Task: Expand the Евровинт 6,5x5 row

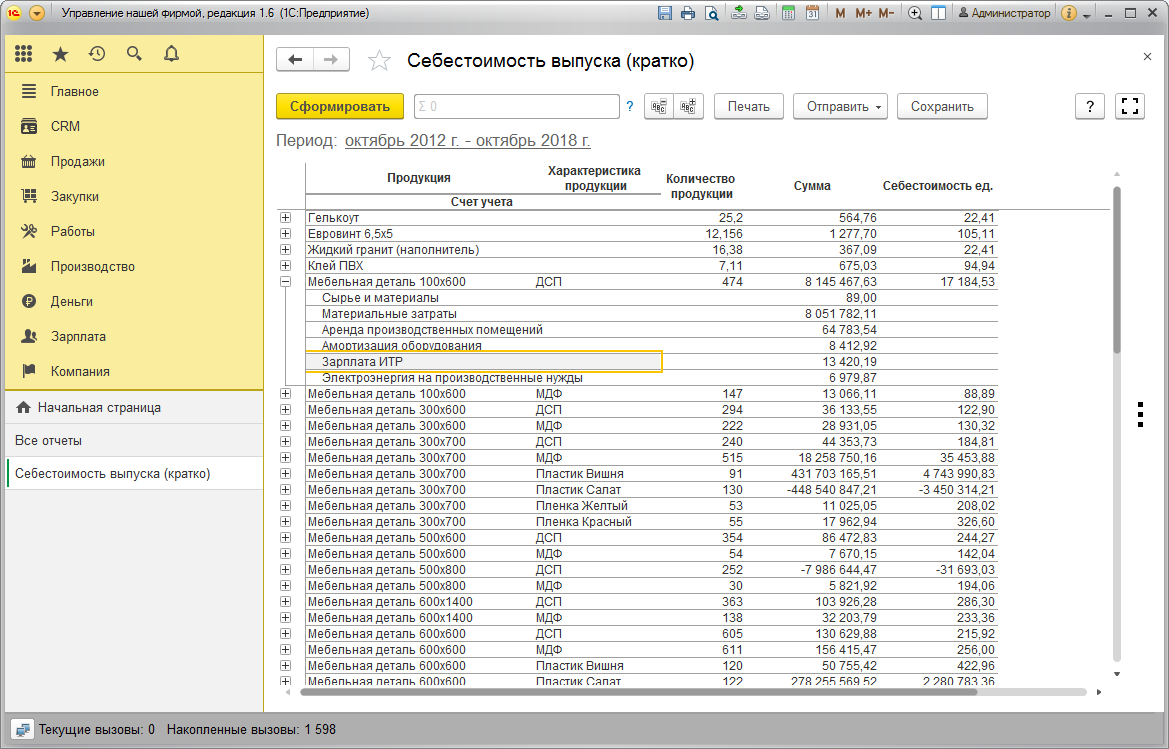Action: pos(286,233)
